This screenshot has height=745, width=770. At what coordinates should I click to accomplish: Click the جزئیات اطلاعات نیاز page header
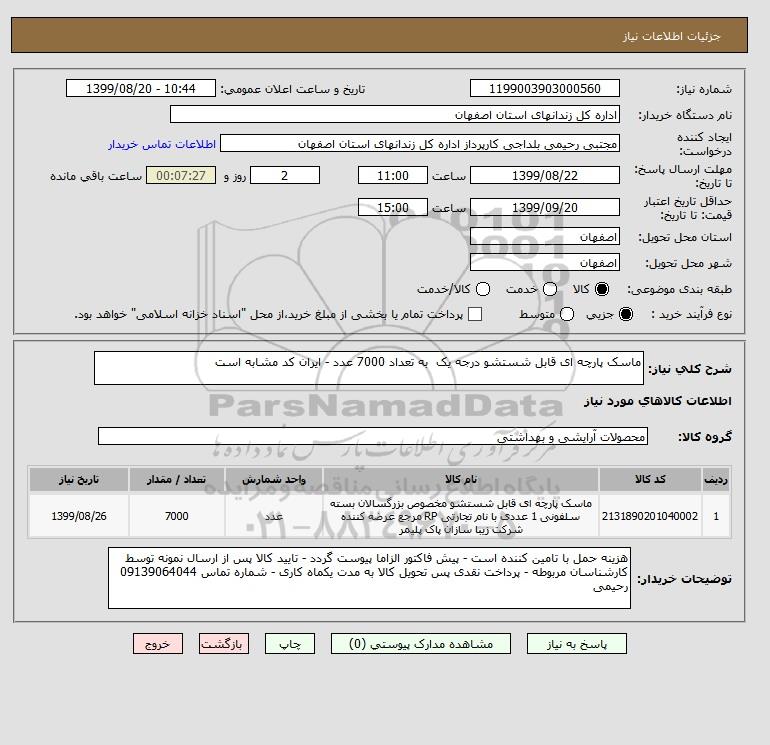tap(671, 36)
